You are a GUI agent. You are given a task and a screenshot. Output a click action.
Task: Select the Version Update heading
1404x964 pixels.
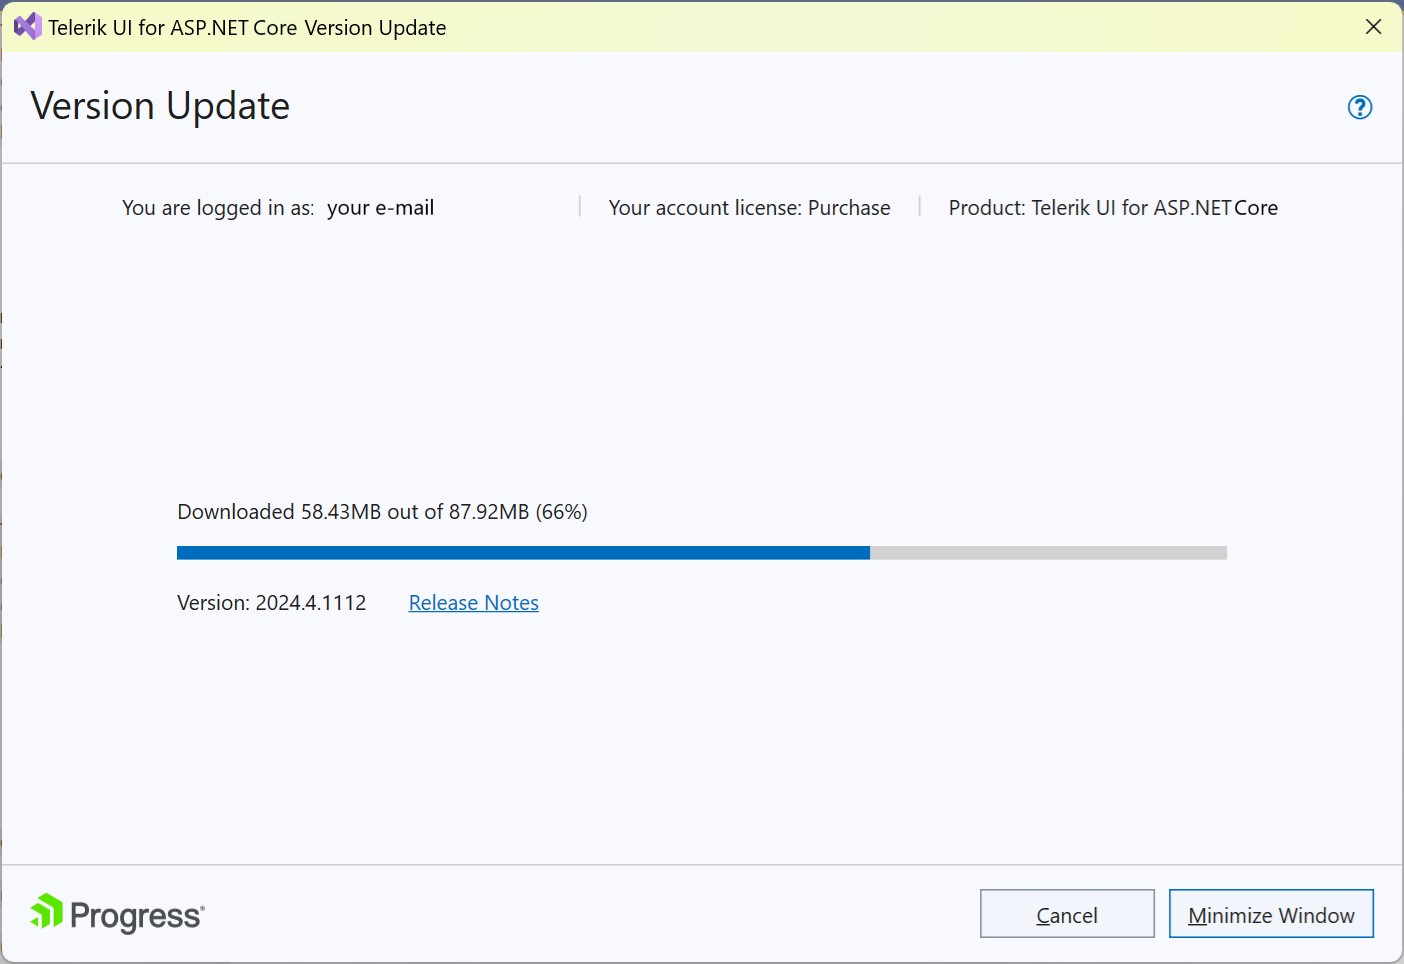[x=160, y=105]
